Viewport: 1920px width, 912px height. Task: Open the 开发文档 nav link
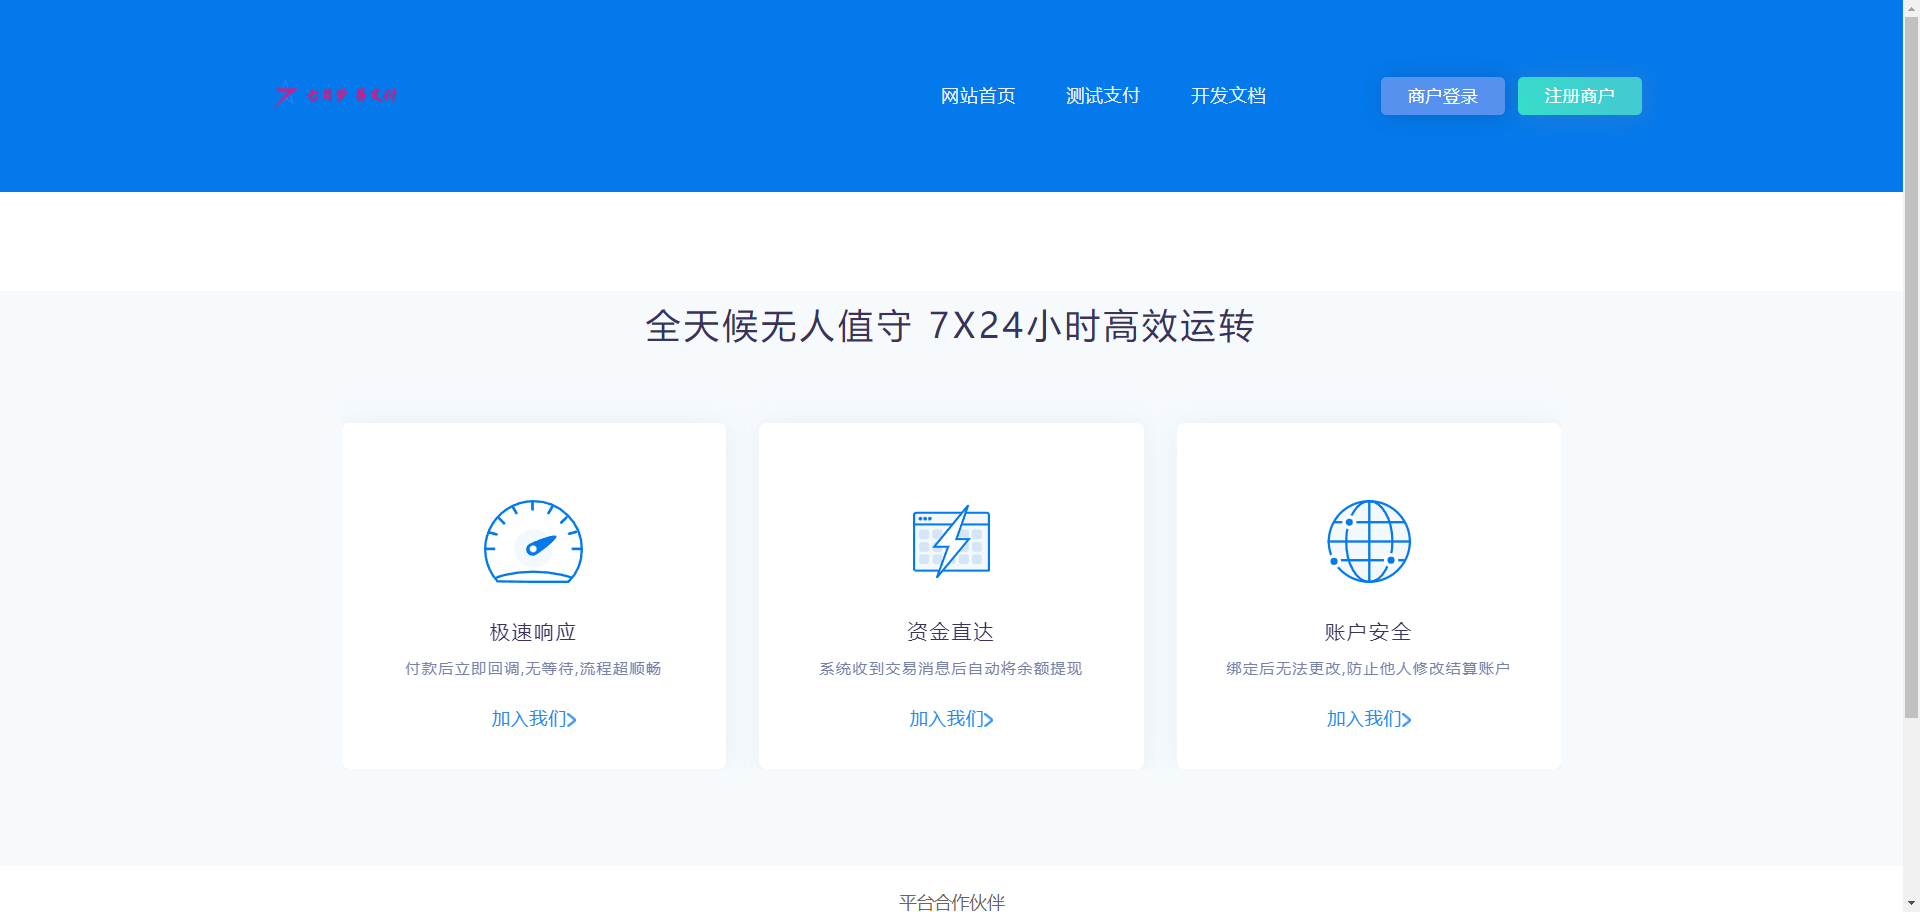coord(1228,96)
